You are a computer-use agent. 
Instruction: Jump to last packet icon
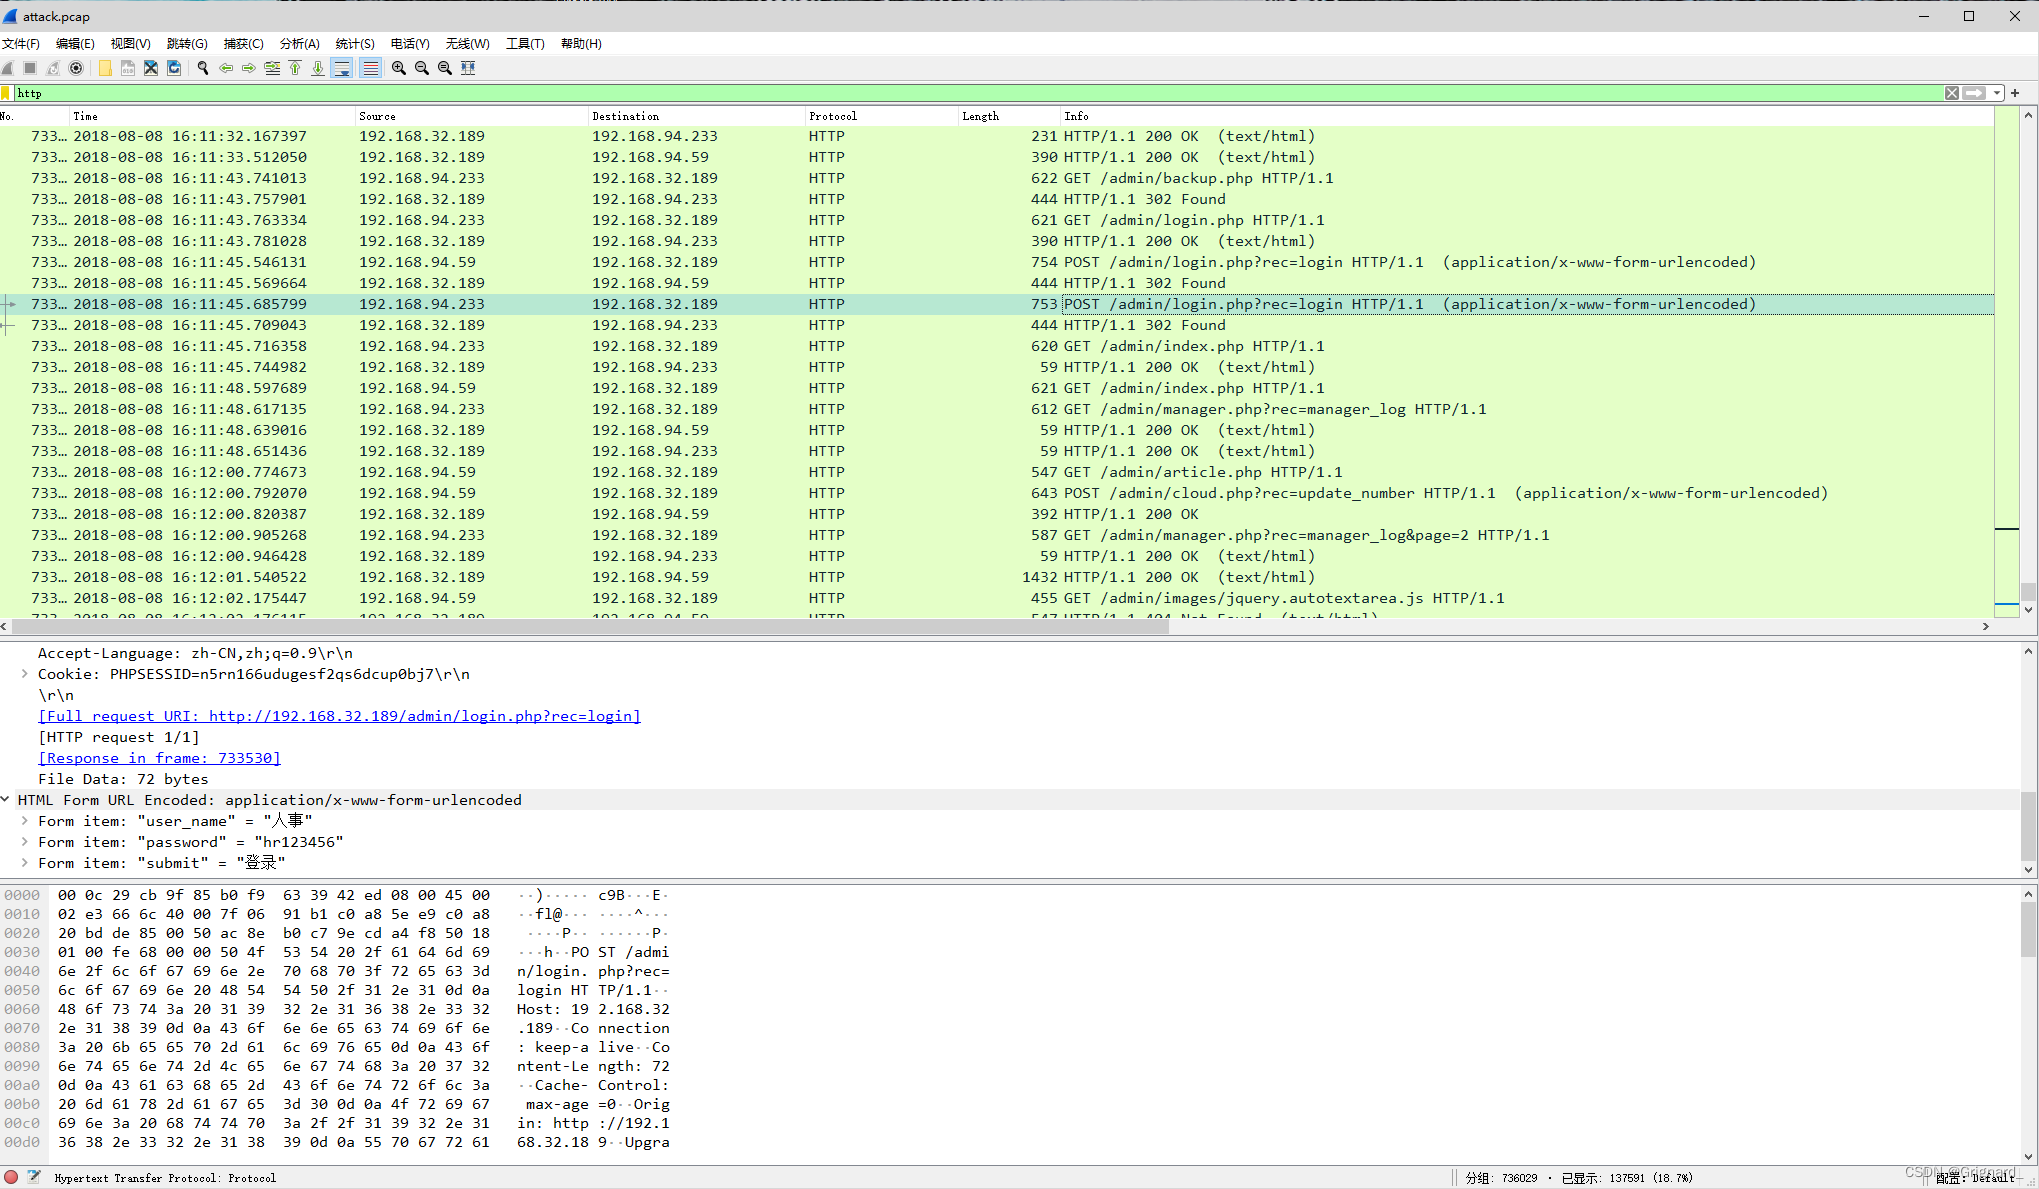pyautogui.click(x=318, y=68)
